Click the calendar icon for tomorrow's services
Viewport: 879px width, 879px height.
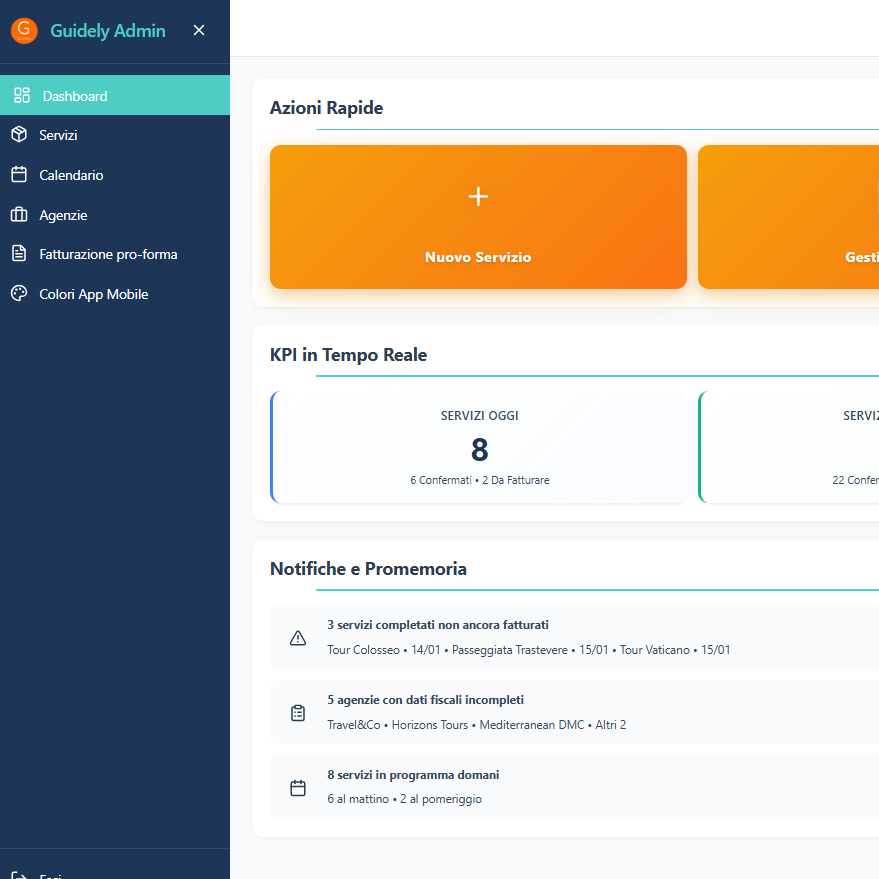pyautogui.click(x=298, y=788)
